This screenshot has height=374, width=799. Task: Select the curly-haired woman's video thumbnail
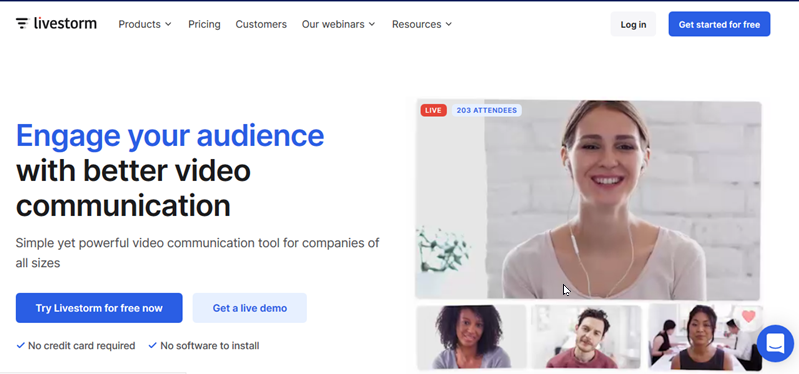[x=471, y=336]
